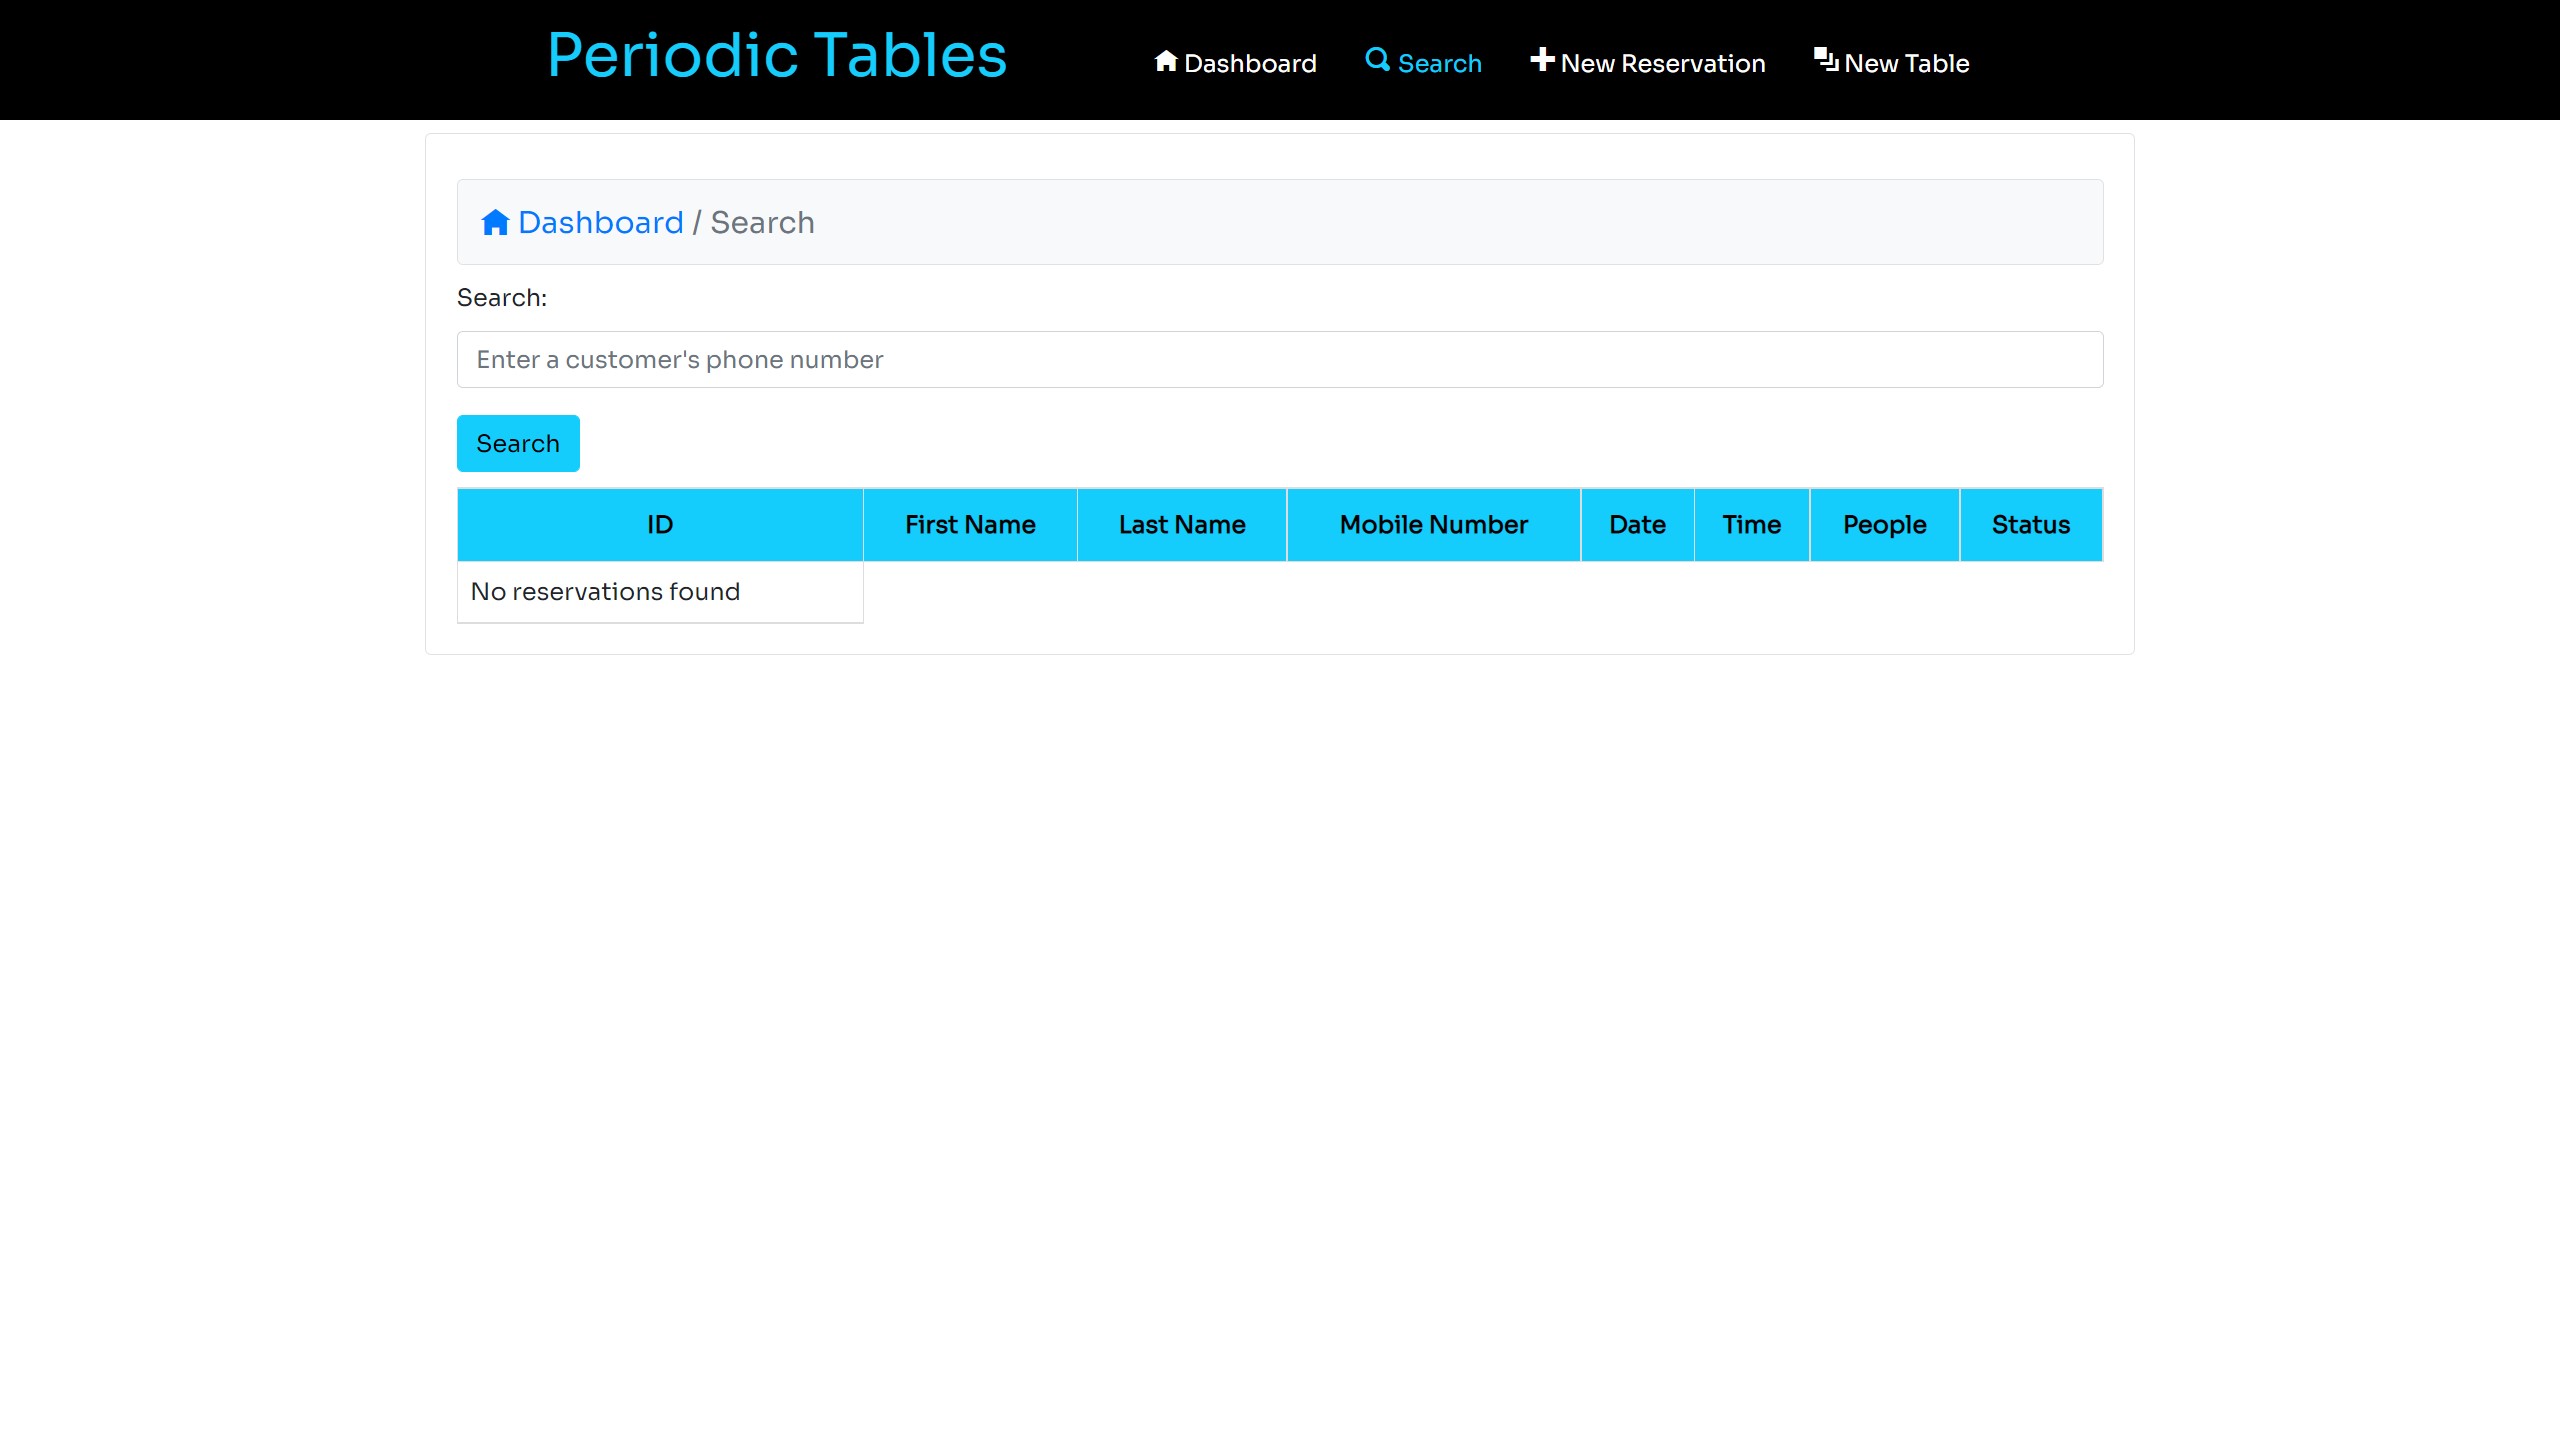
Task: Click the Status column header
Action: point(2031,524)
